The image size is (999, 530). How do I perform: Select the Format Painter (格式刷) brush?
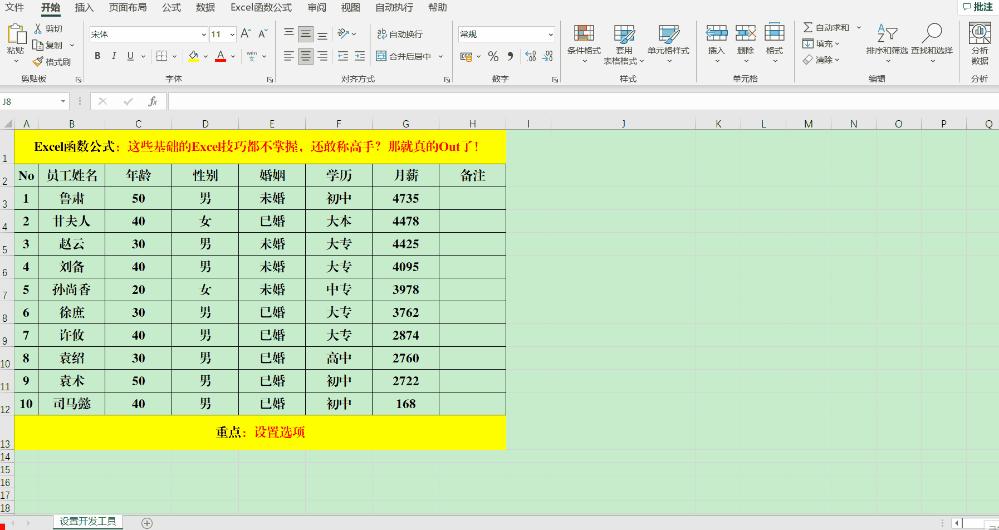click(38, 62)
